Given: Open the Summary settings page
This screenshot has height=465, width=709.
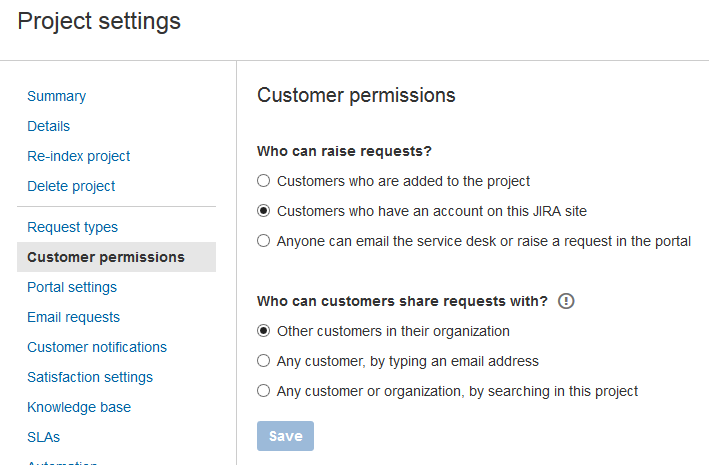Looking at the screenshot, I should point(57,96).
